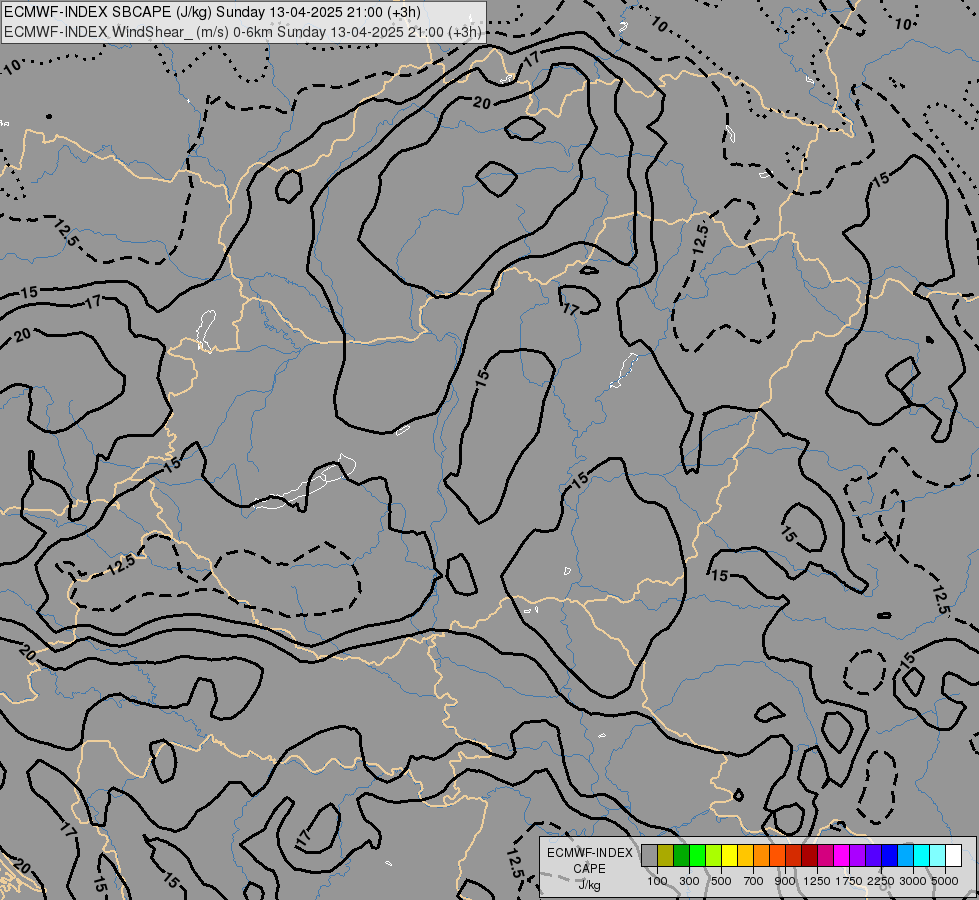The image size is (979, 900).
Task: Choose the bright magenta legend swatch
Action: [842, 855]
